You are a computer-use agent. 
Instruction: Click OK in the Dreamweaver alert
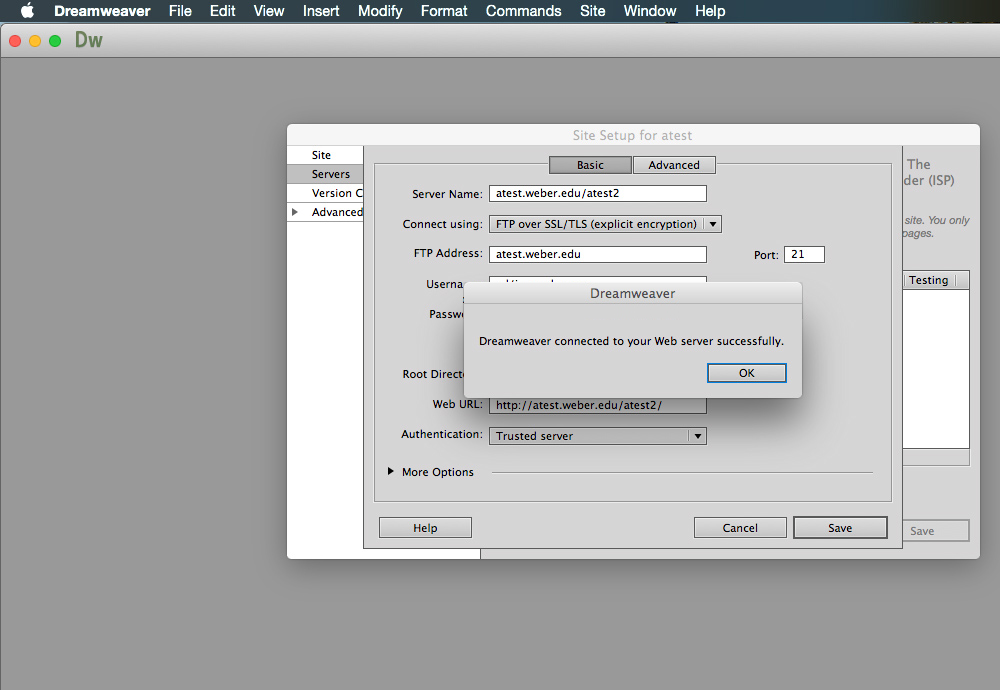pos(746,373)
